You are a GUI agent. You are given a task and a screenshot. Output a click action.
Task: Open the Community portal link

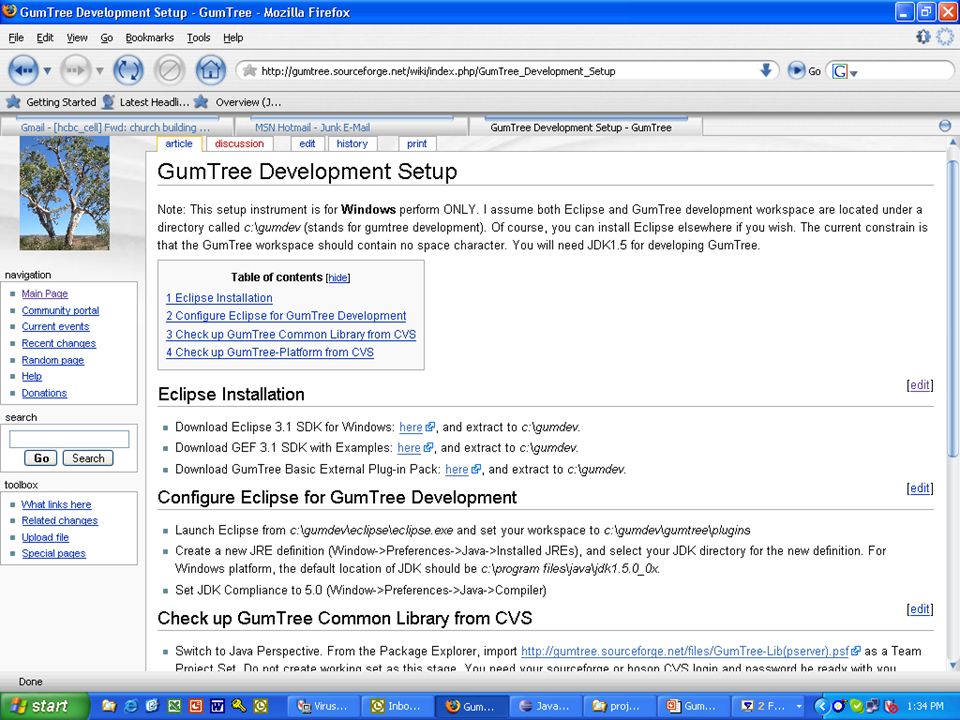(60, 310)
